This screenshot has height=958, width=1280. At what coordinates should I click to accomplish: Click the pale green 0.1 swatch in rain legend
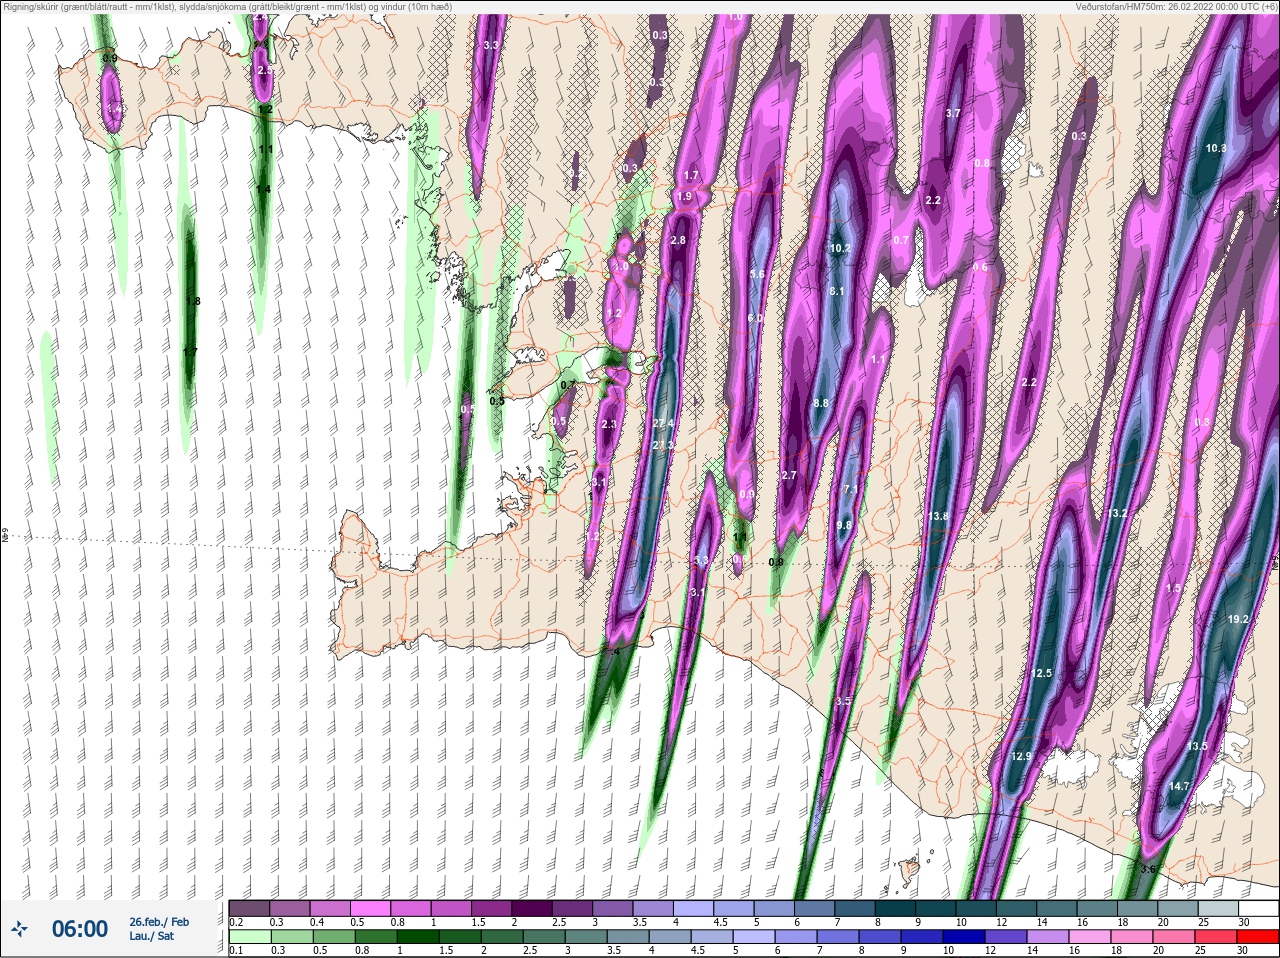point(249,937)
